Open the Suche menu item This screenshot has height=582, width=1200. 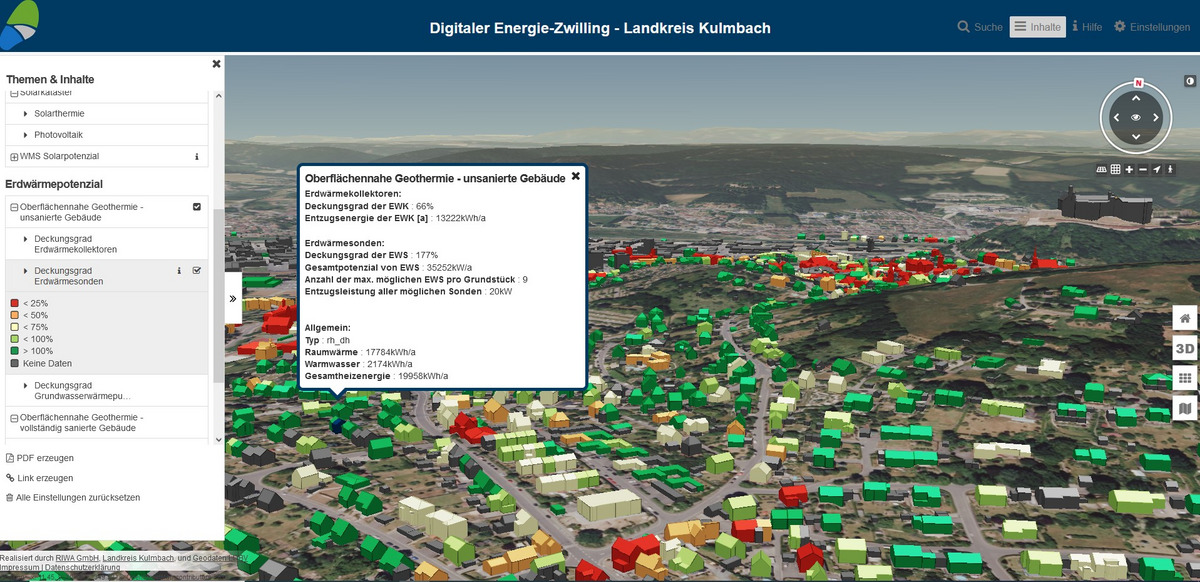pyautogui.click(x=979, y=27)
